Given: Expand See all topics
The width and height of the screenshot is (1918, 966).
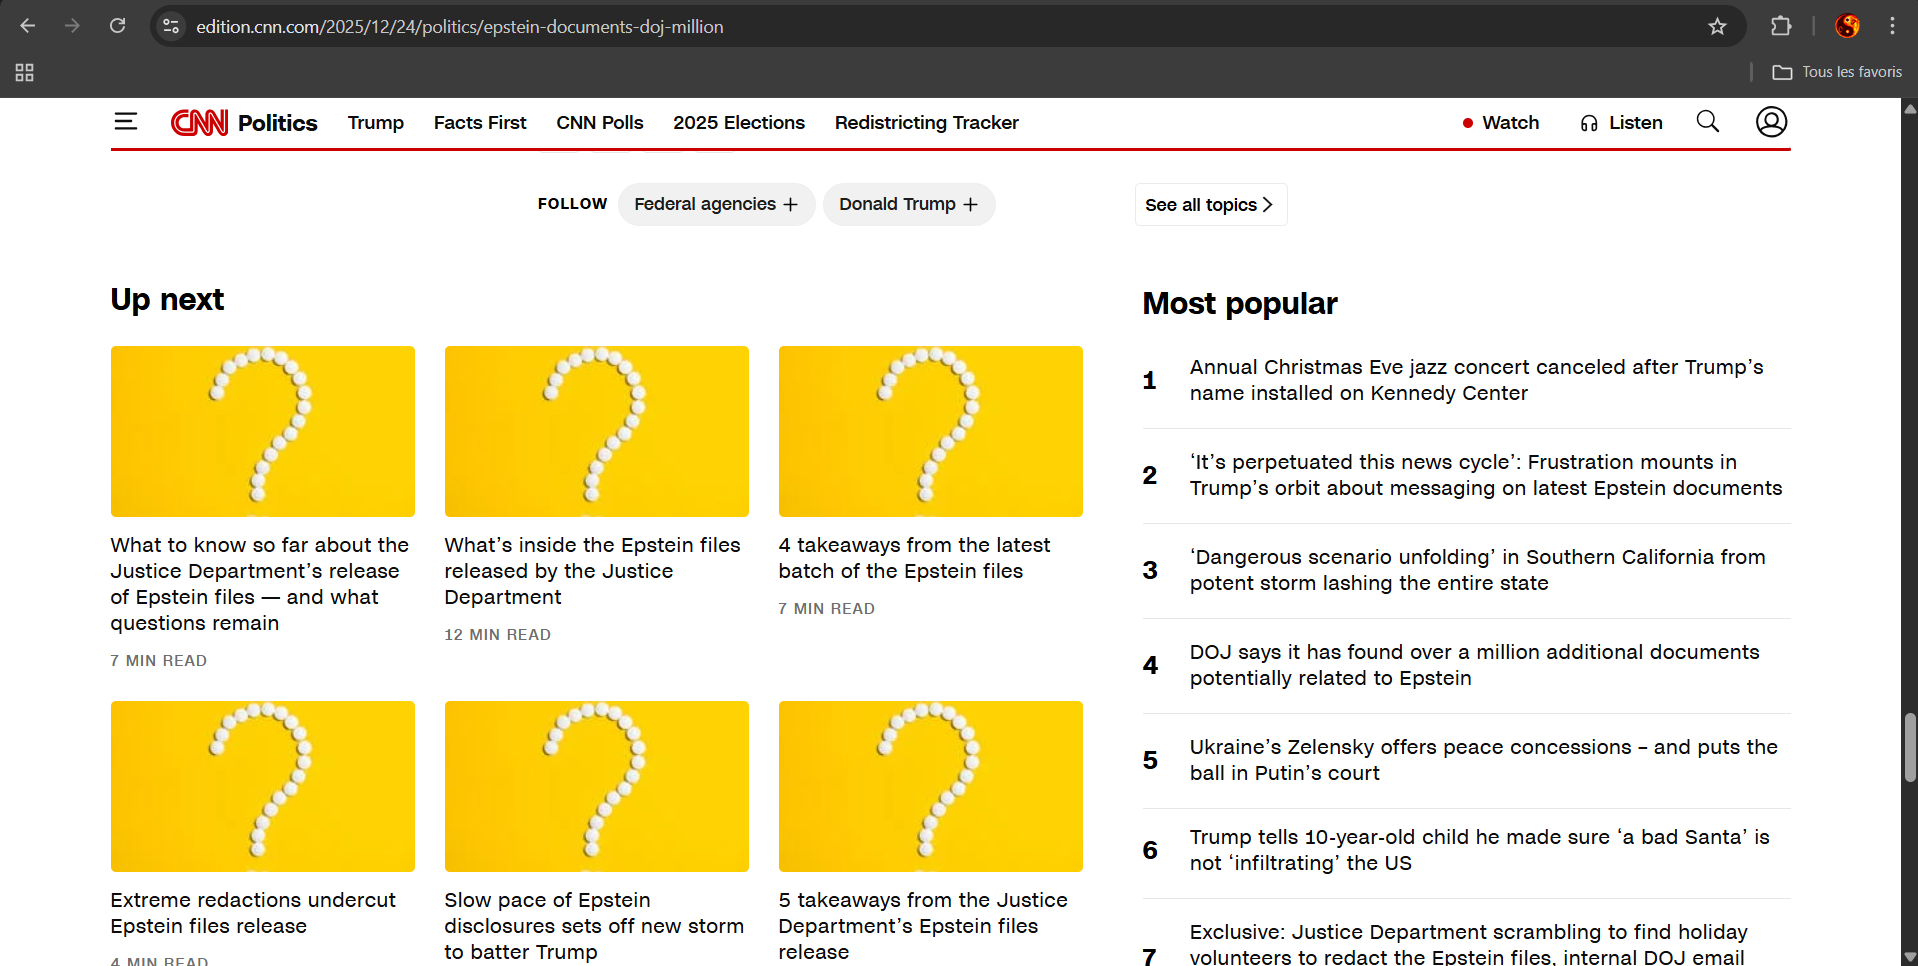Looking at the screenshot, I should tap(1210, 205).
